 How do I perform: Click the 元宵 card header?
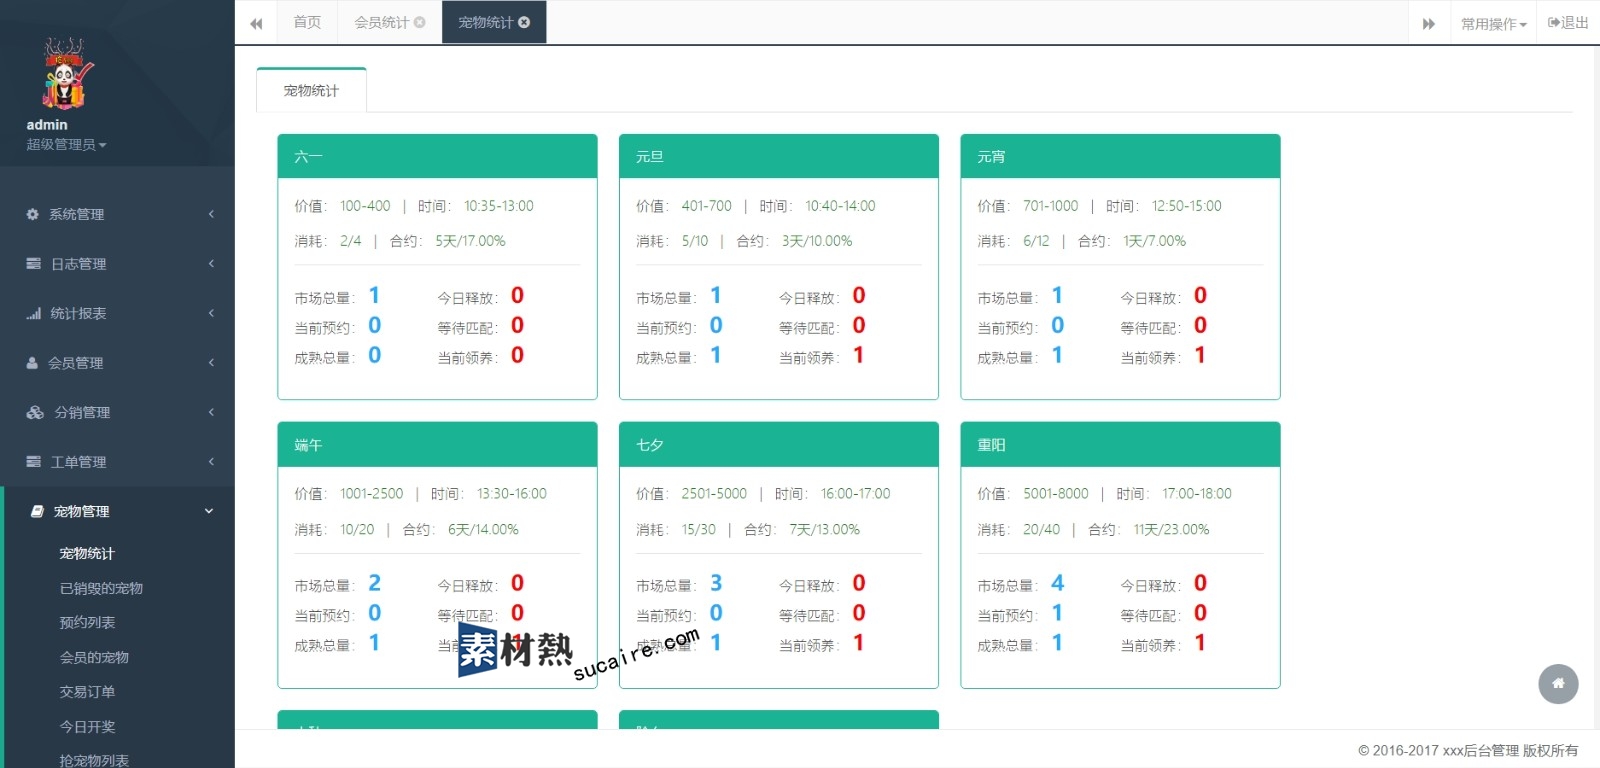coord(1120,157)
